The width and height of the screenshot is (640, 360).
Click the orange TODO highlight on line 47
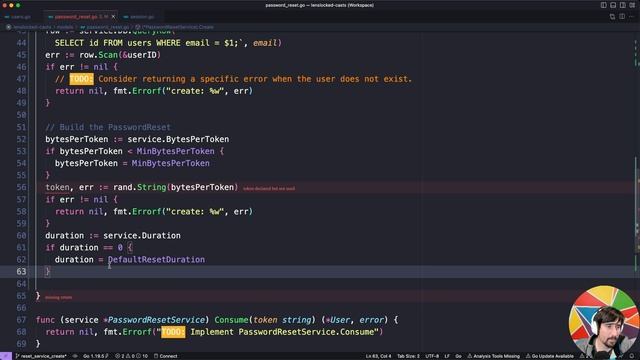click(x=81, y=79)
